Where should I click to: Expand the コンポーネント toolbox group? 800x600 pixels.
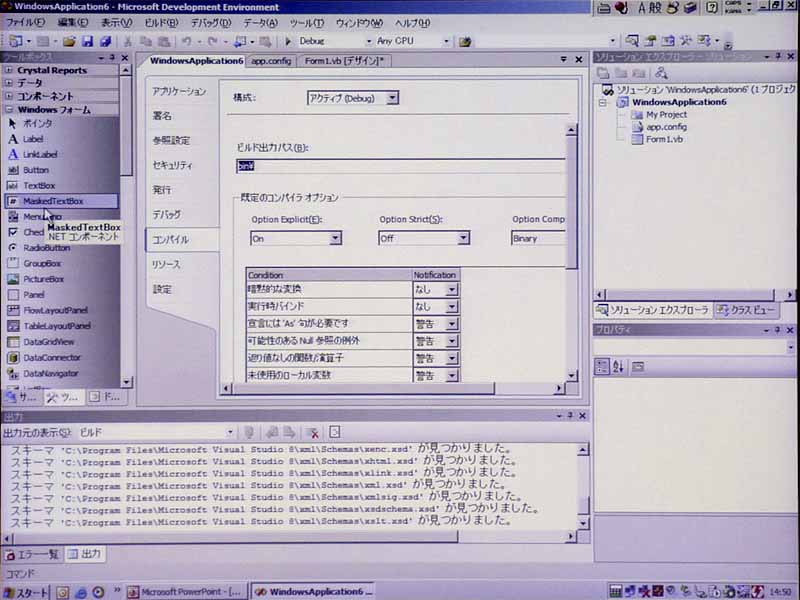9,96
